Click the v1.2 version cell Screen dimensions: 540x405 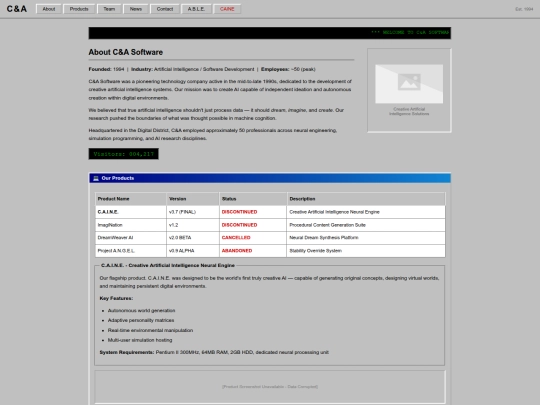tap(193, 225)
